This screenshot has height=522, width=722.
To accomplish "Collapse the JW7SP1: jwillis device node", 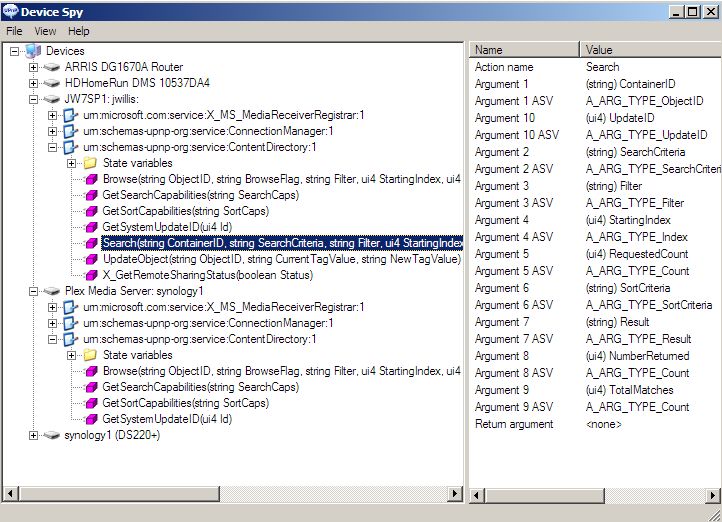I will point(33,99).
